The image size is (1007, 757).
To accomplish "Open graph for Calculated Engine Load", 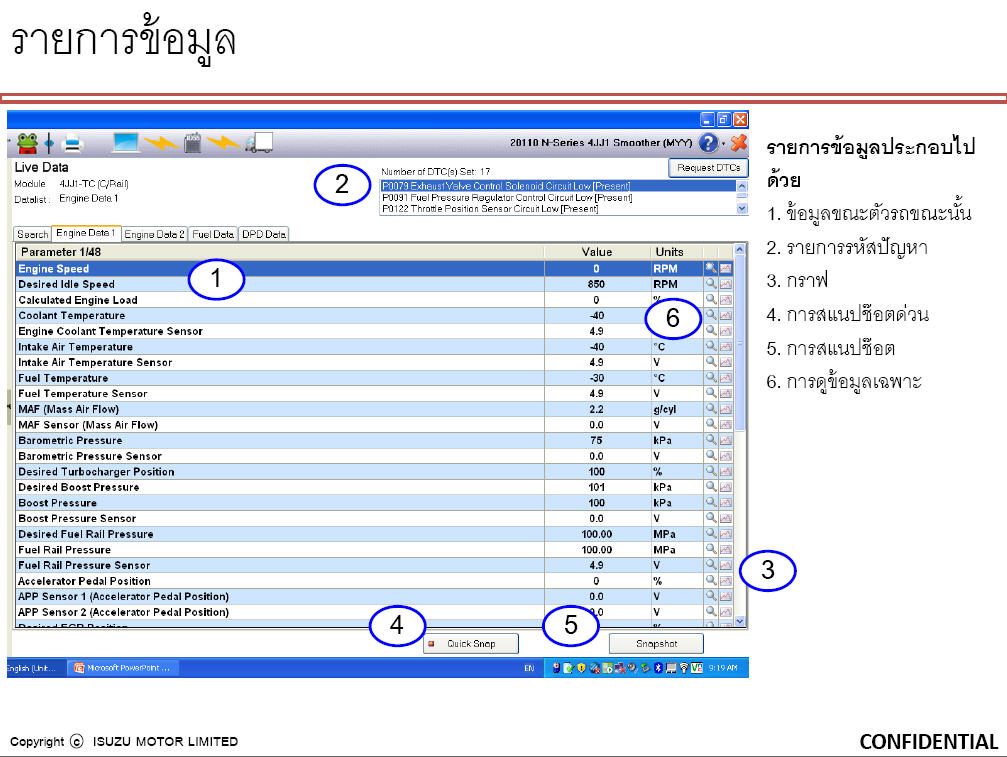I will click(726, 299).
